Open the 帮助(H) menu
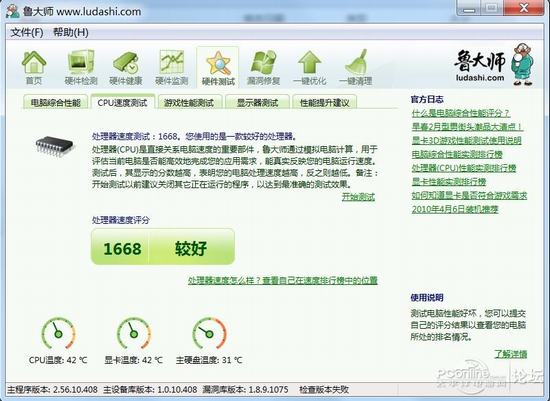This screenshot has height=401, width=550. [71, 33]
